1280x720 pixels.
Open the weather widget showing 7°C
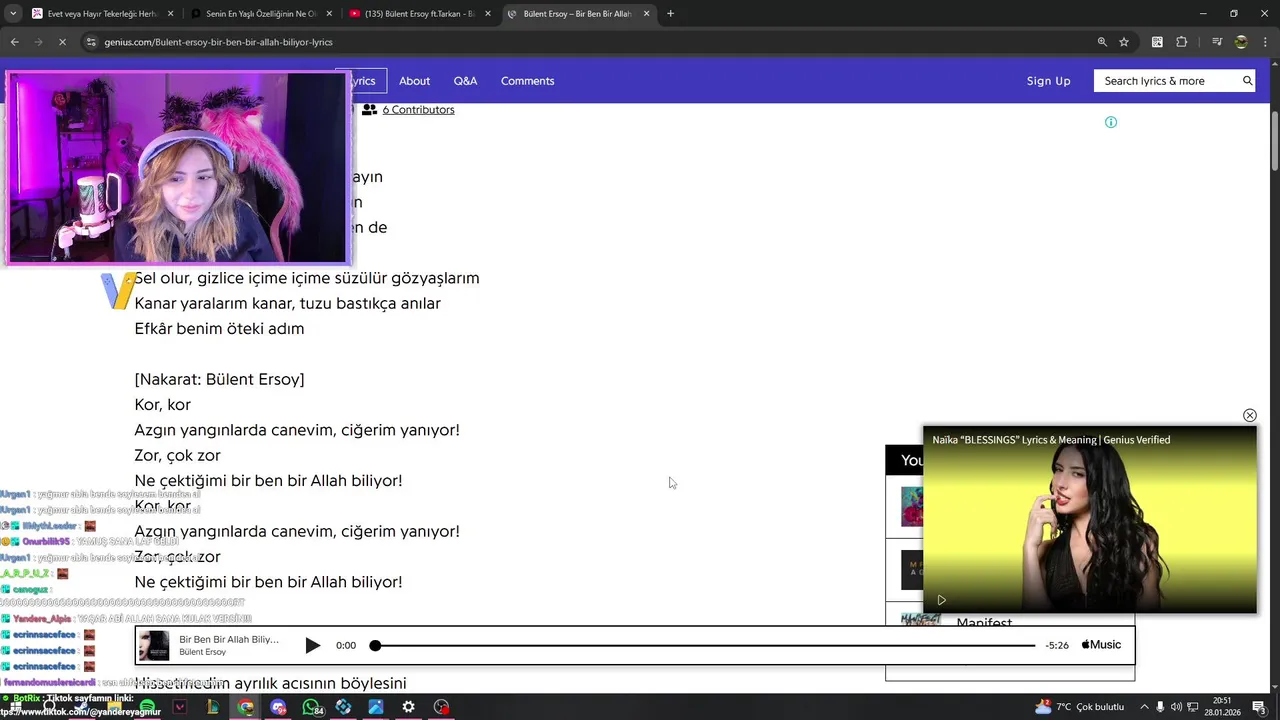point(1081,707)
